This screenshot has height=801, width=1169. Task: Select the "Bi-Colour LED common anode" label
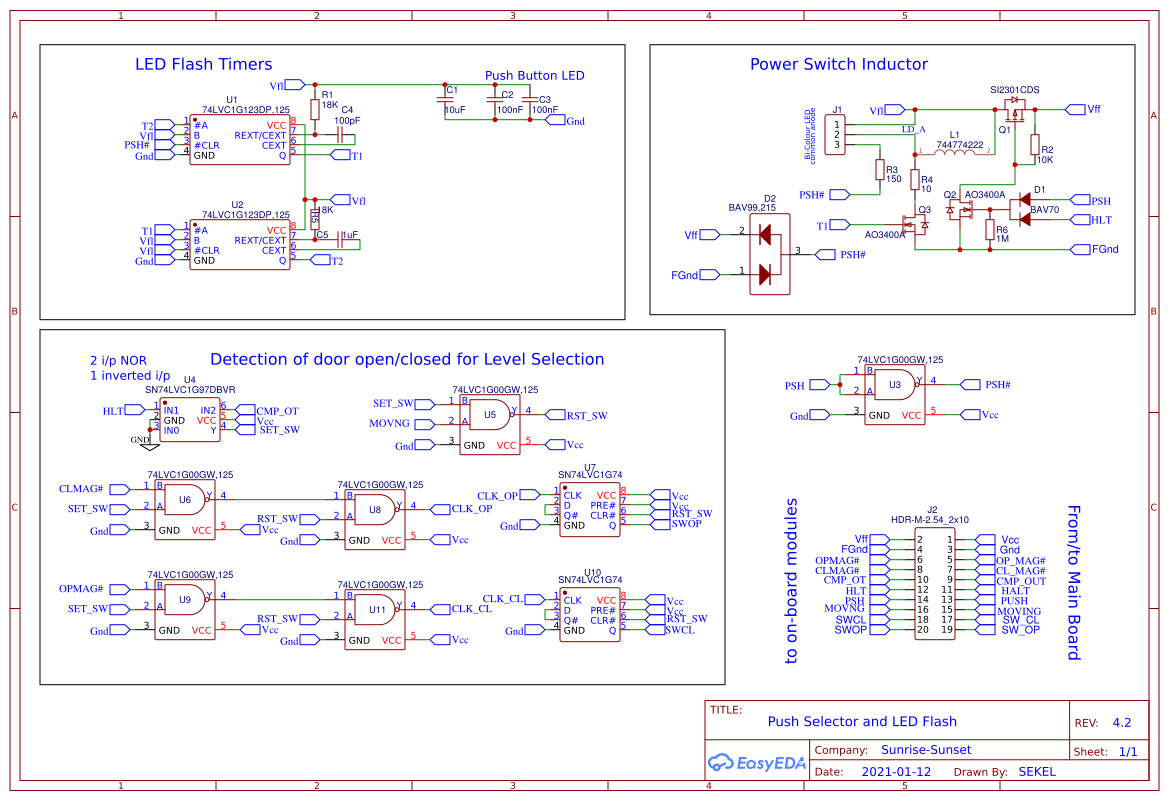pyautogui.click(x=810, y=135)
